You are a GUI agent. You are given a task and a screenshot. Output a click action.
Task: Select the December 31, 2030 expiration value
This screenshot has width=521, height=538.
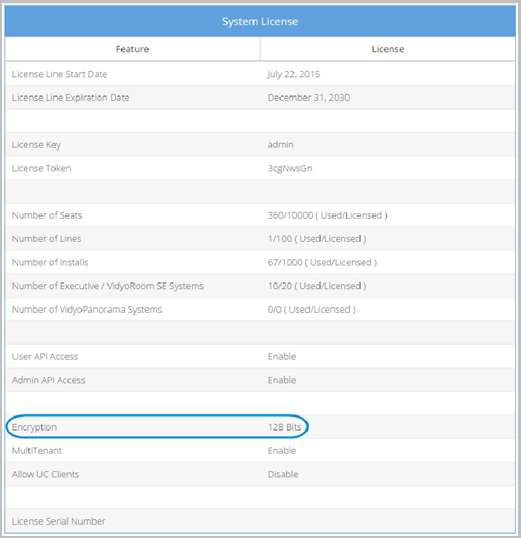(309, 98)
